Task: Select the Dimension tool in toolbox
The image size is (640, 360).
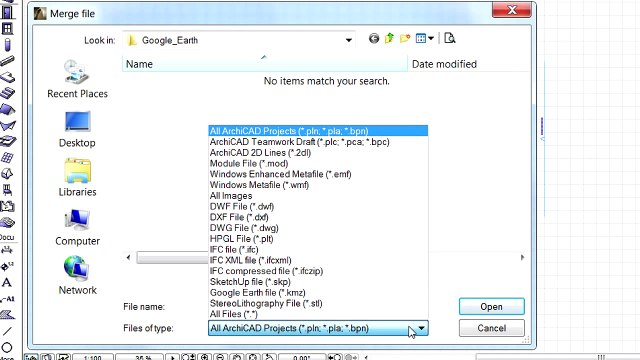Action: 7,250
